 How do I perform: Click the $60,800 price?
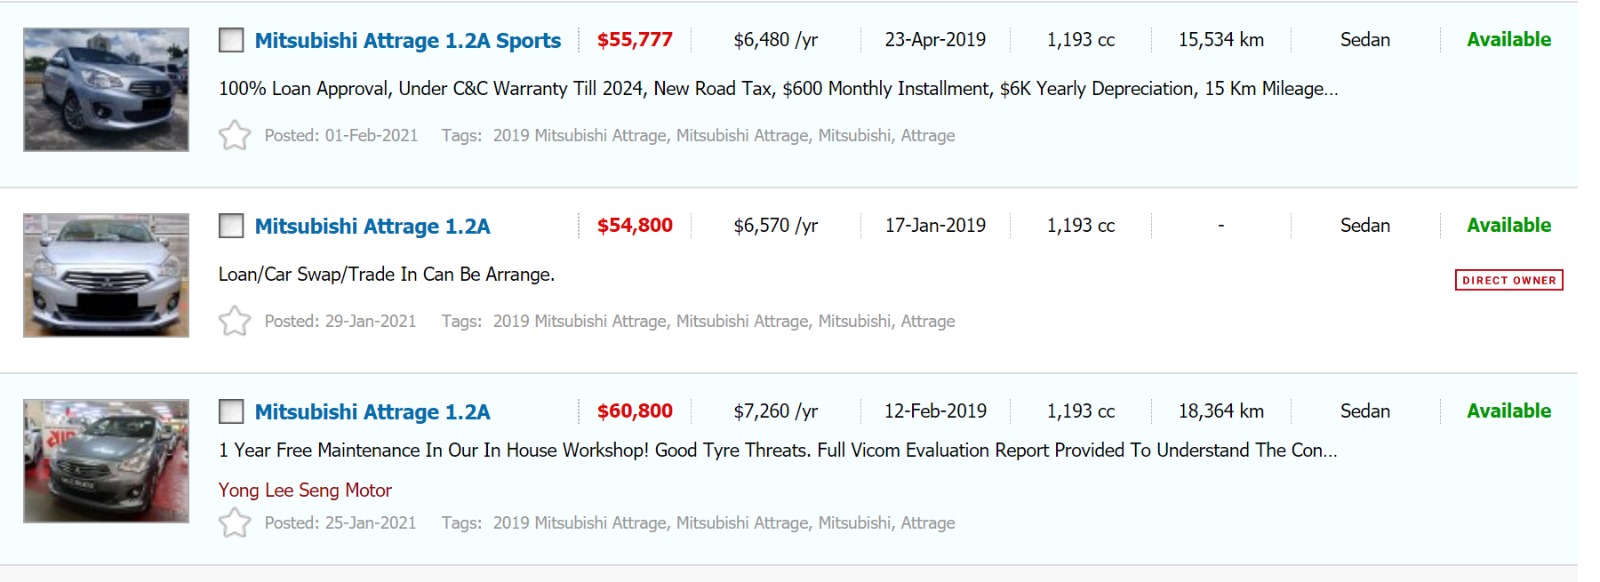tap(634, 411)
